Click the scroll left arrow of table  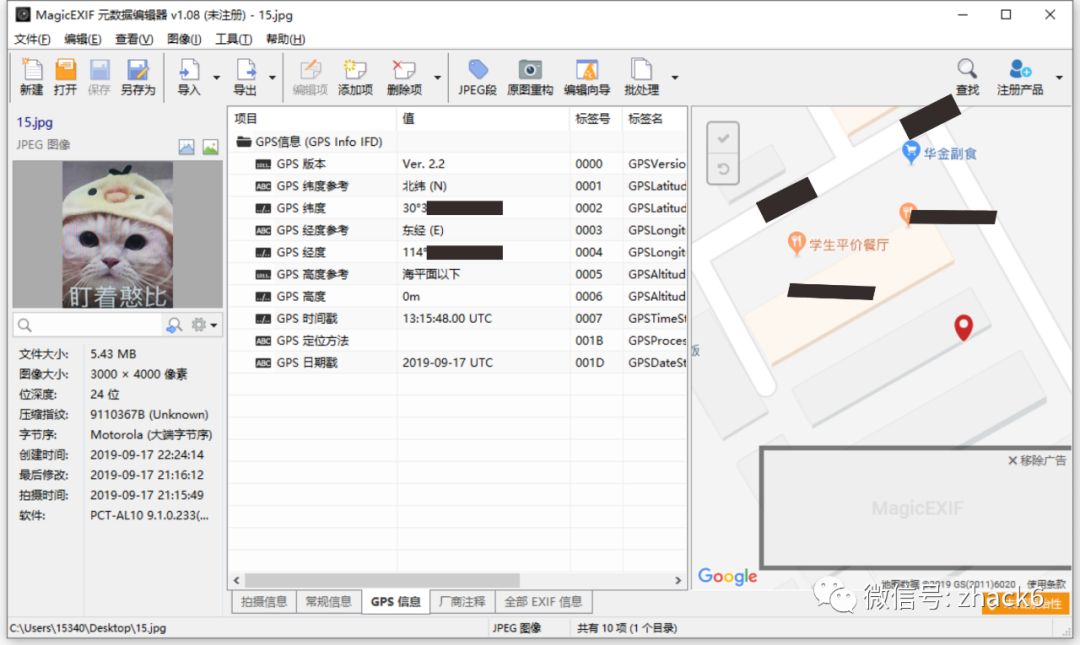(236, 580)
